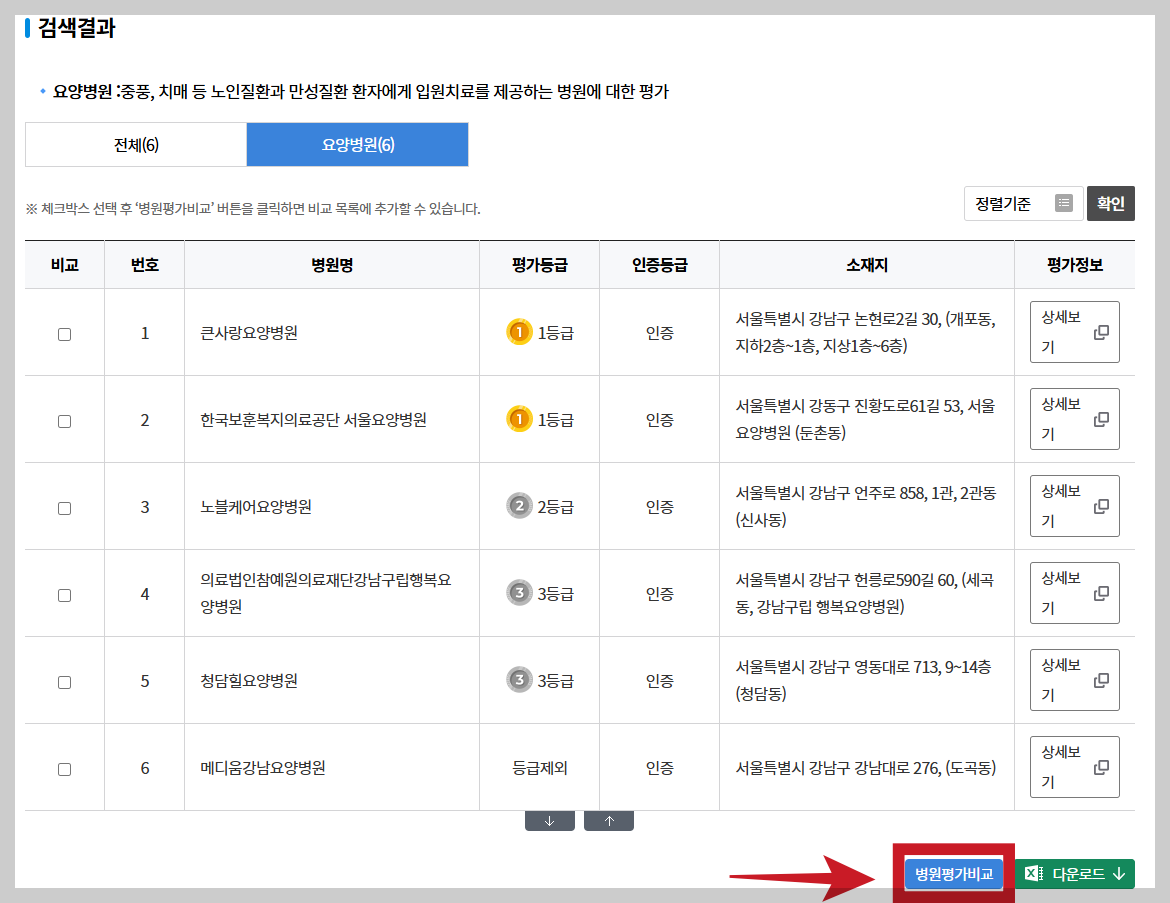Click hospital name 한국보훈복지의료공단 서울요양병원

[x=313, y=420]
